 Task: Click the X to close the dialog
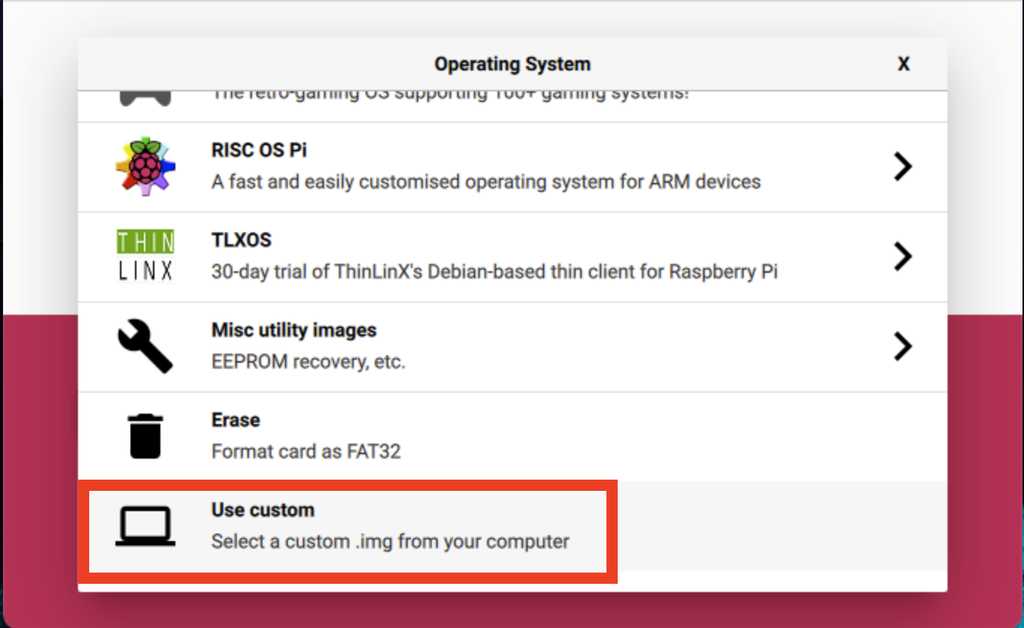[x=903, y=63]
